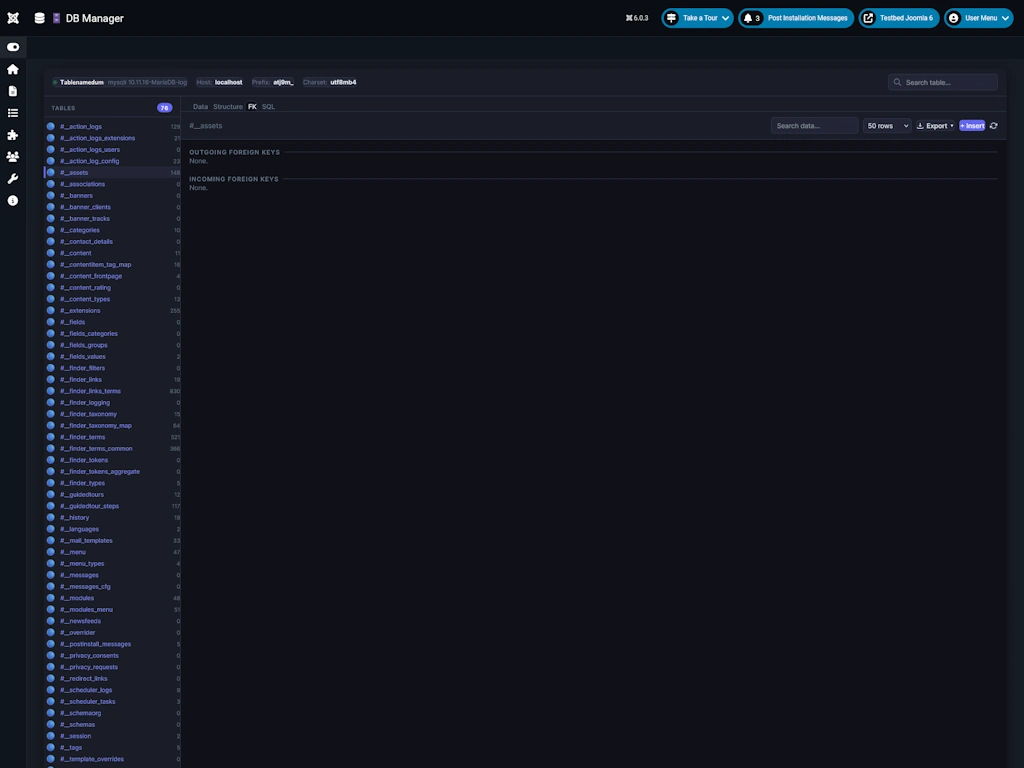1024x768 pixels.
Task: Select the #__guidedtour_steps table
Action: tap(112, 506)
